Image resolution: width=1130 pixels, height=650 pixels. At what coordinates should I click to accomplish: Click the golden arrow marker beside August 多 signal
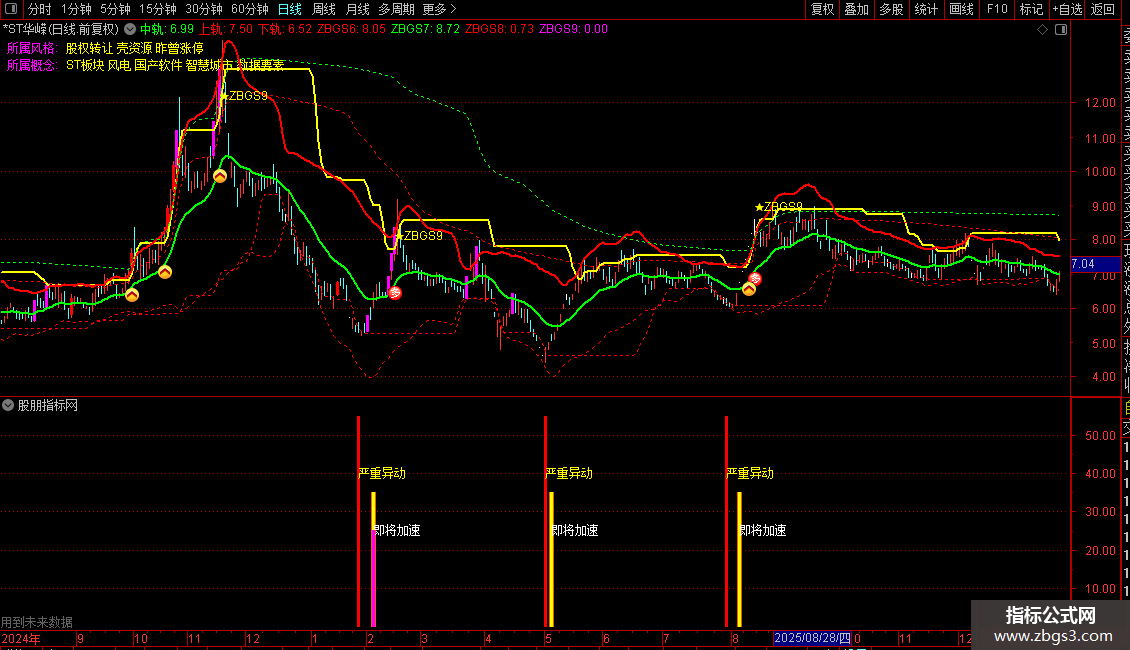(749, 289)
